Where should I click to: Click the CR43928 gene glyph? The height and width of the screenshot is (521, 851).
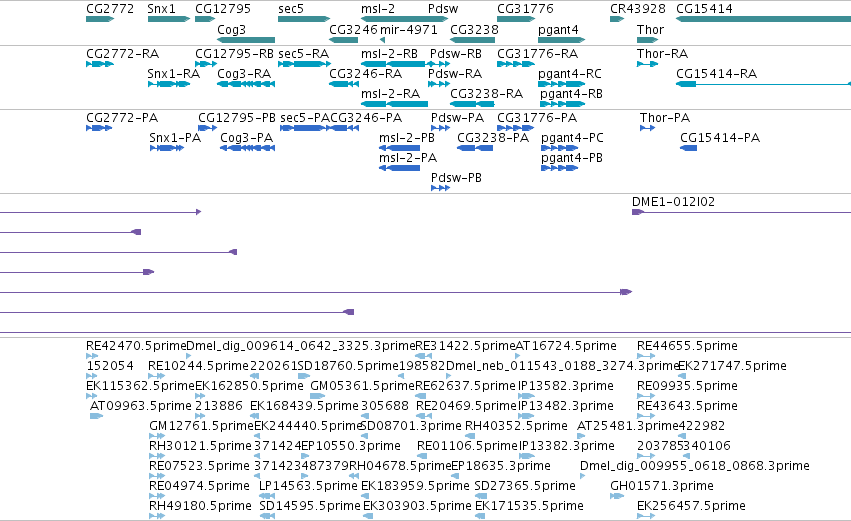coord(617,19)
